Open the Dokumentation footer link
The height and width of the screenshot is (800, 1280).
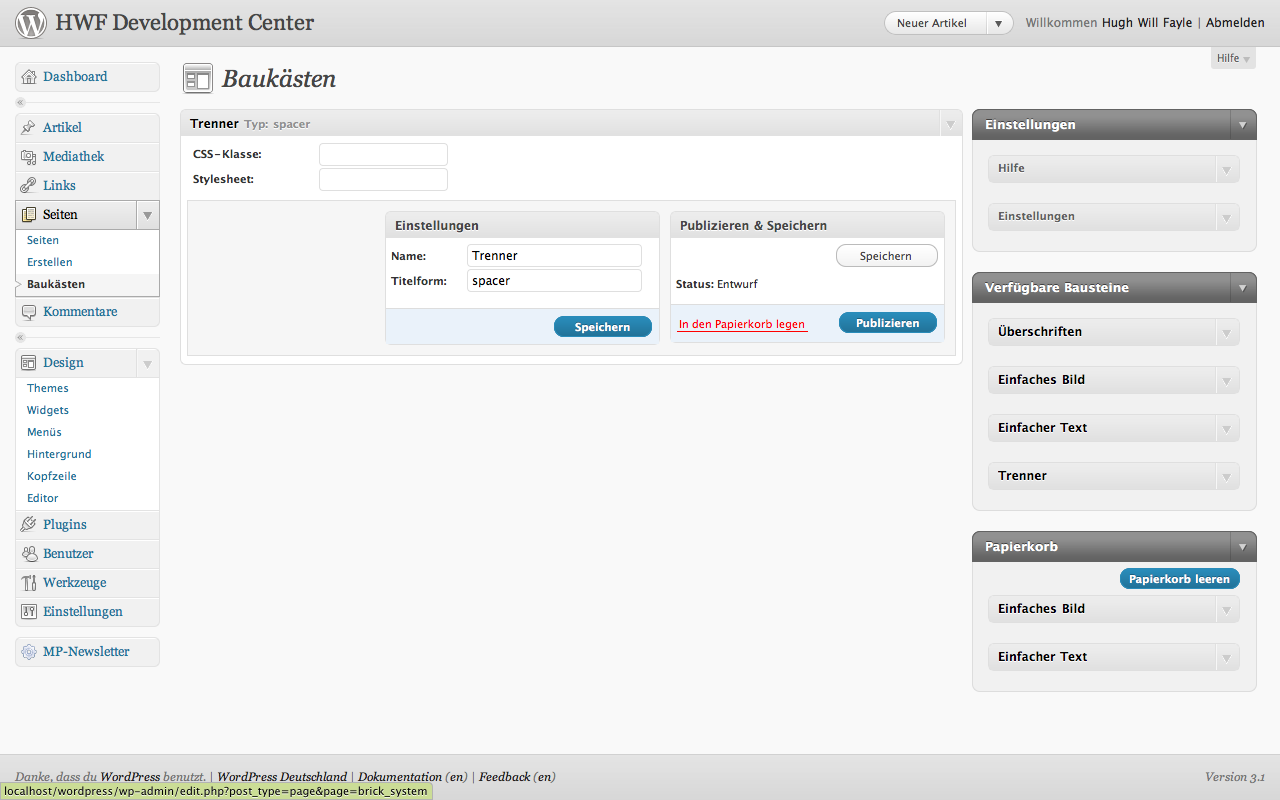point(412,777)
